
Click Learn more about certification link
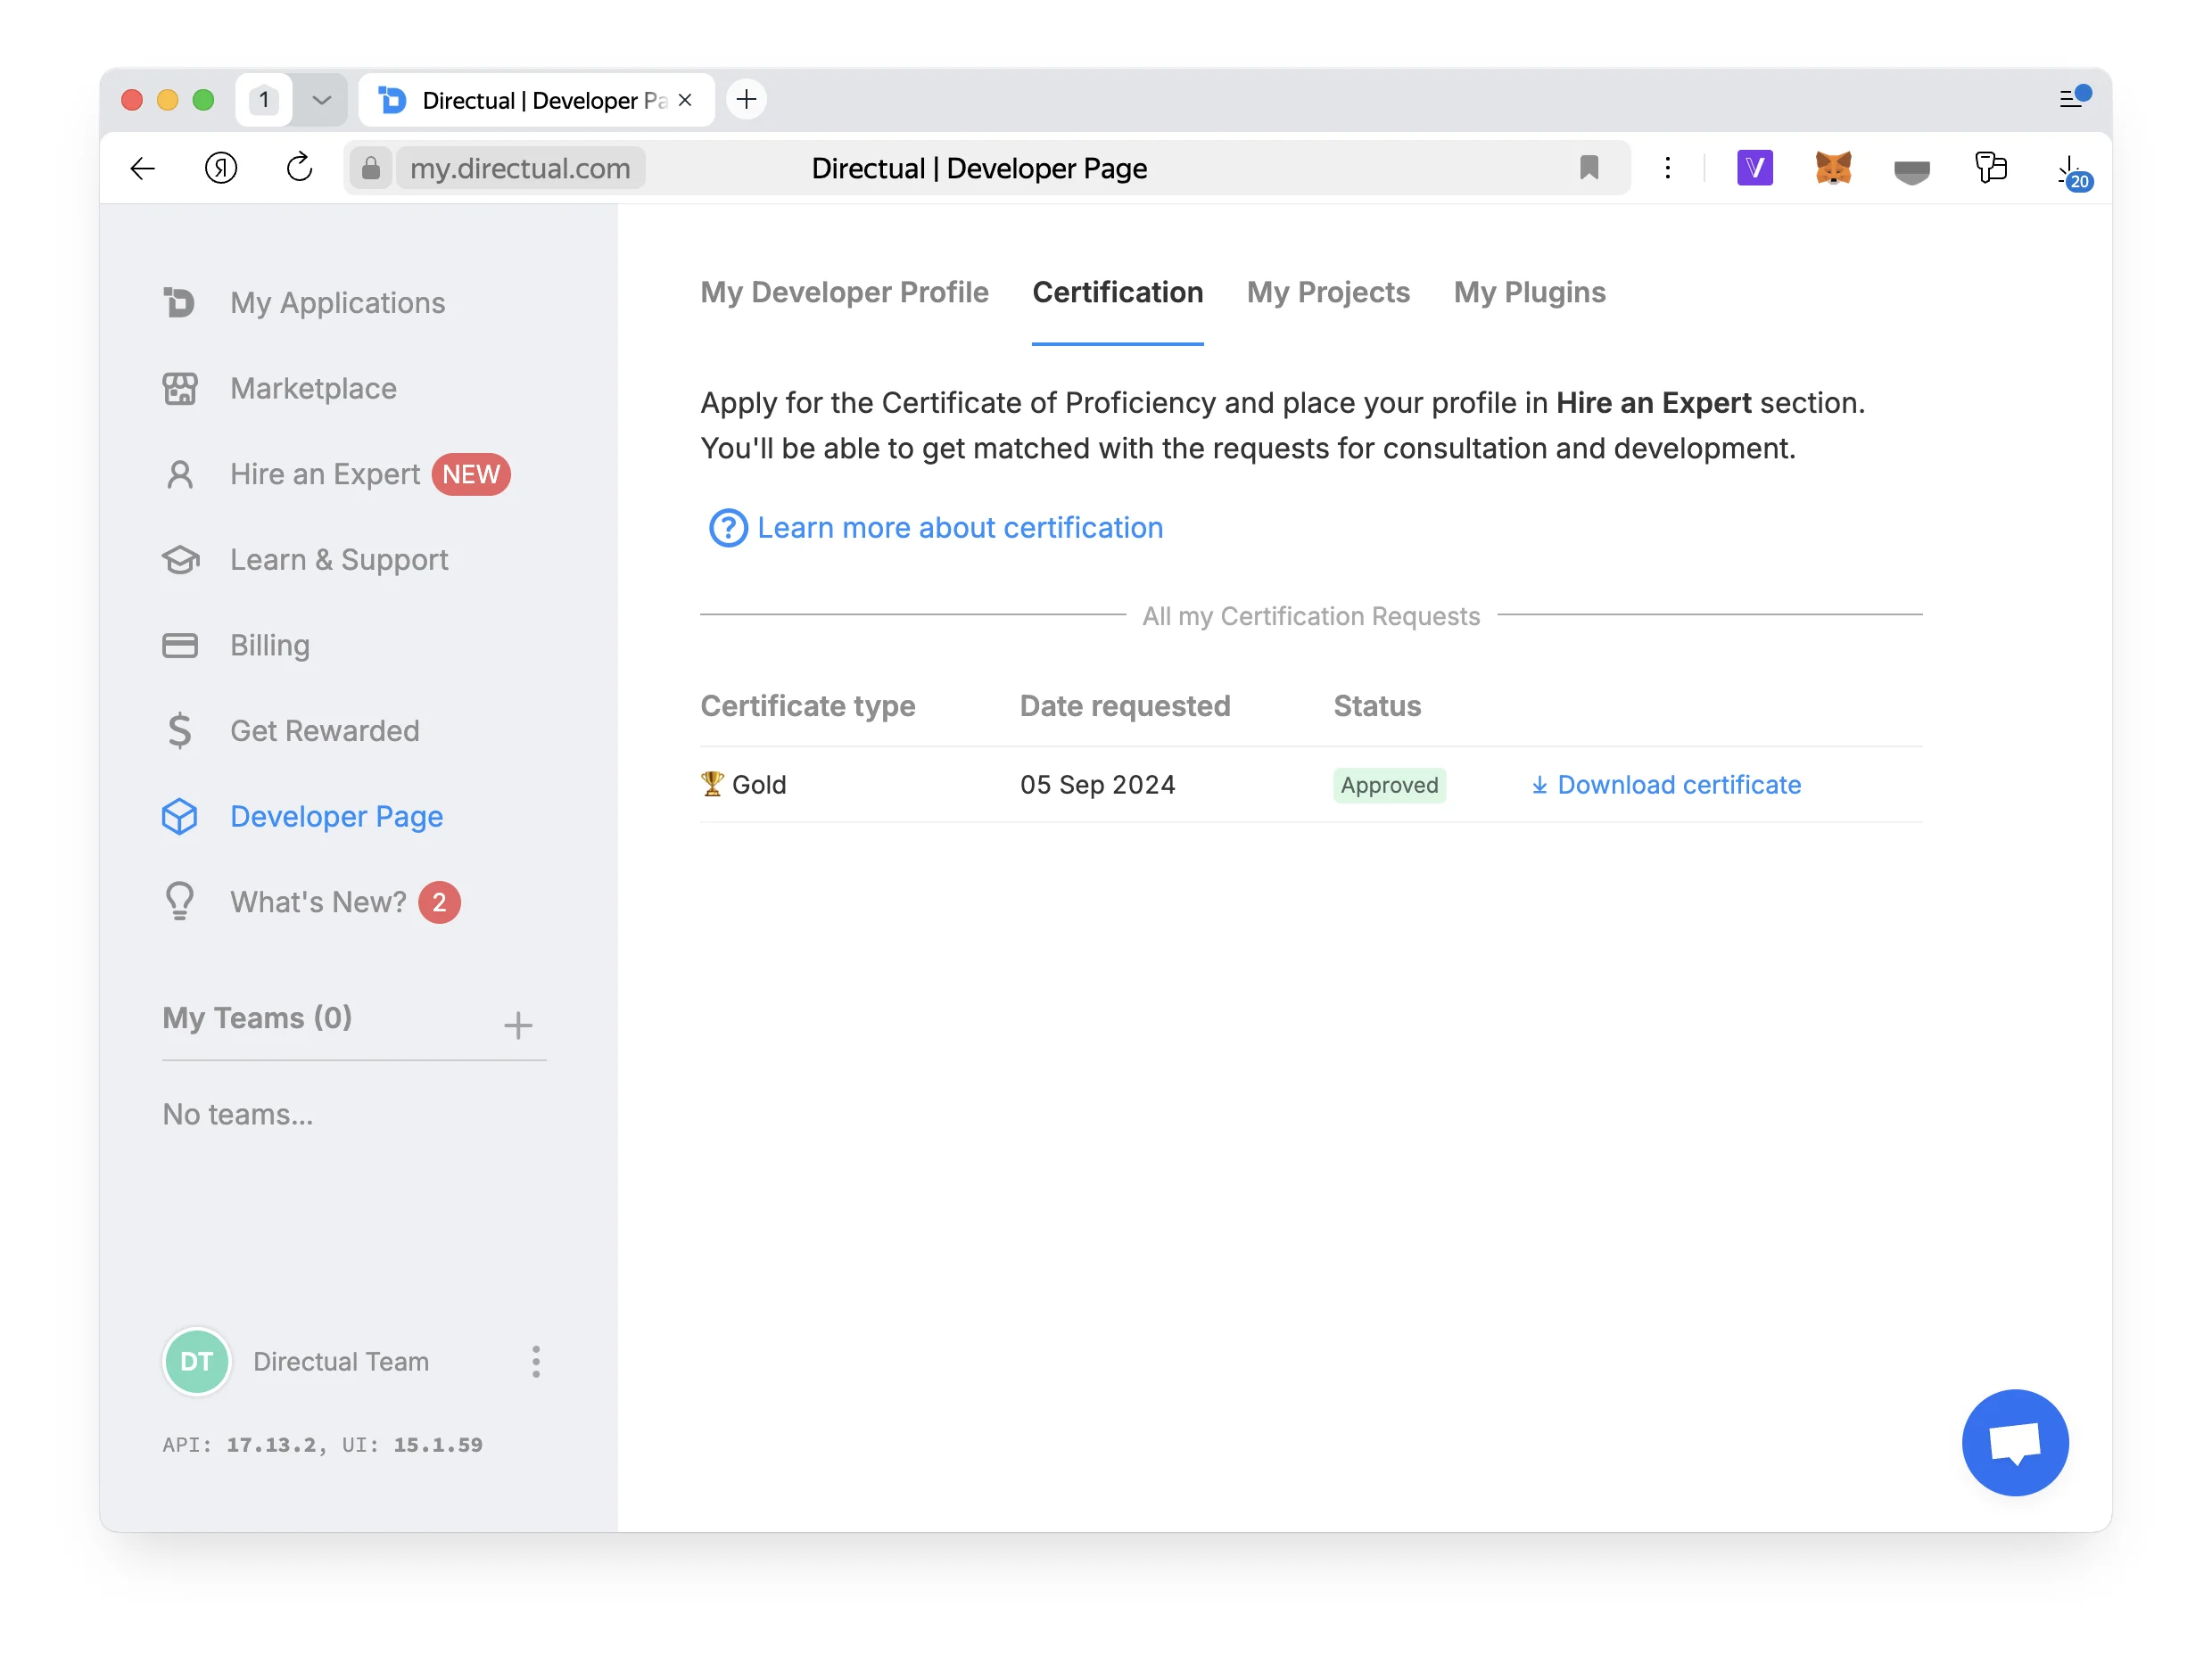coord(960,527)
